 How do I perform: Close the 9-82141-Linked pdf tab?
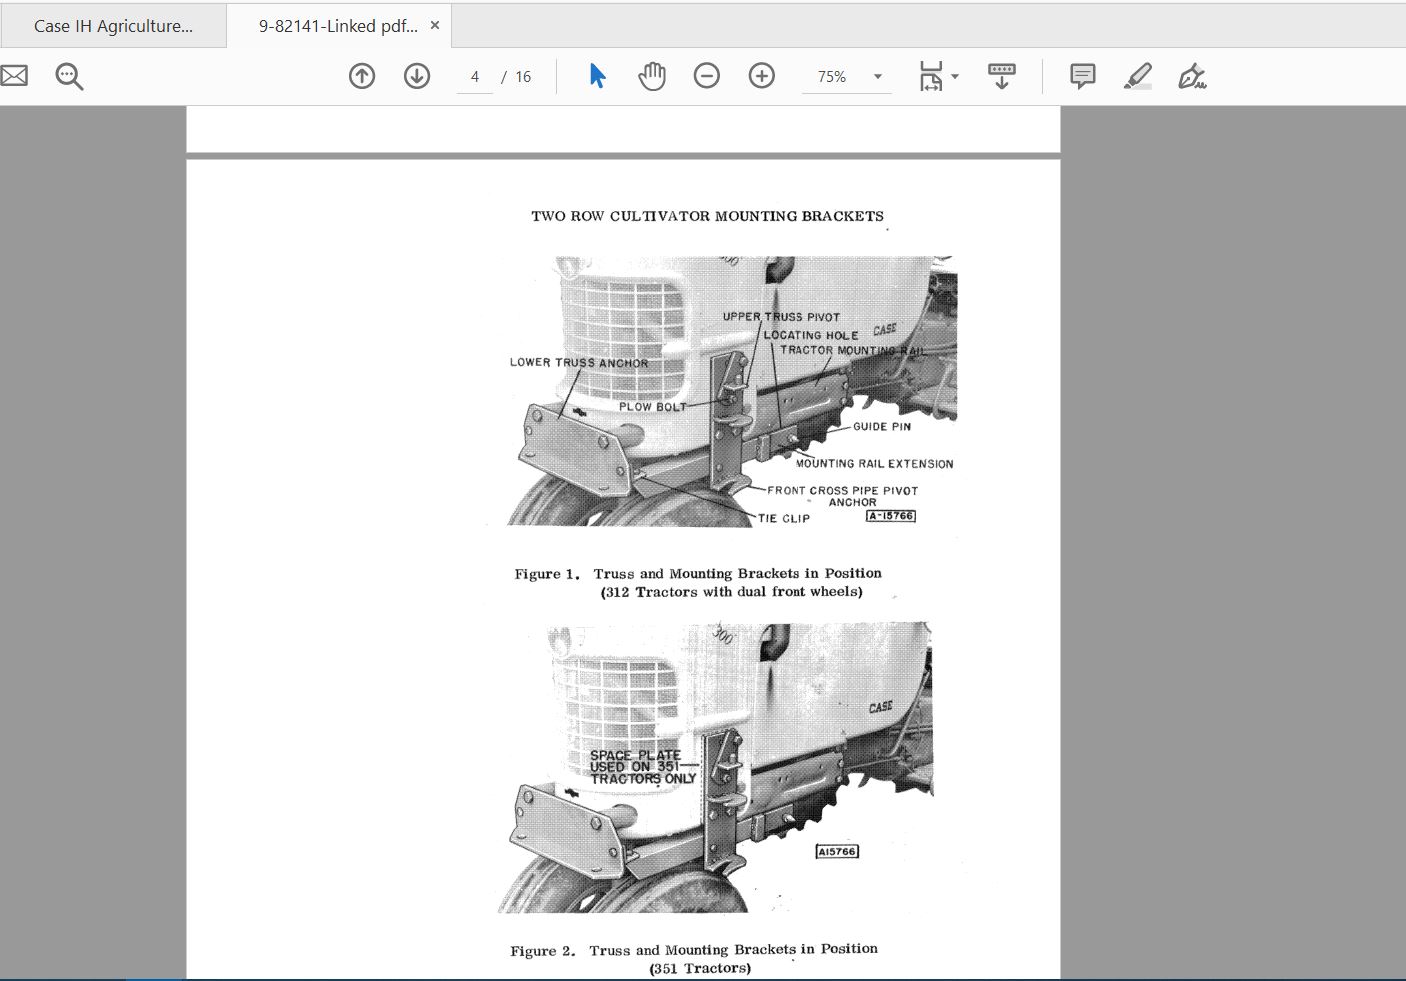[435, 25]
